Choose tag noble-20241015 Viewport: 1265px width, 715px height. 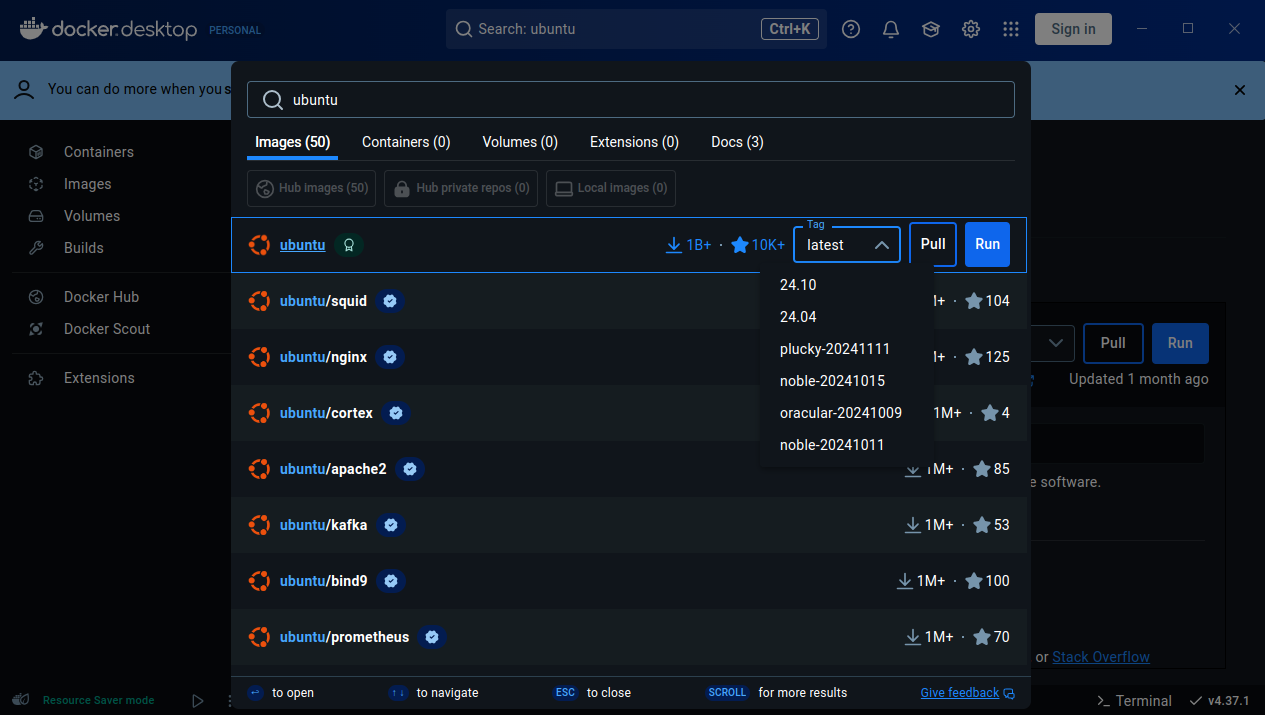[x=847, y=381]
